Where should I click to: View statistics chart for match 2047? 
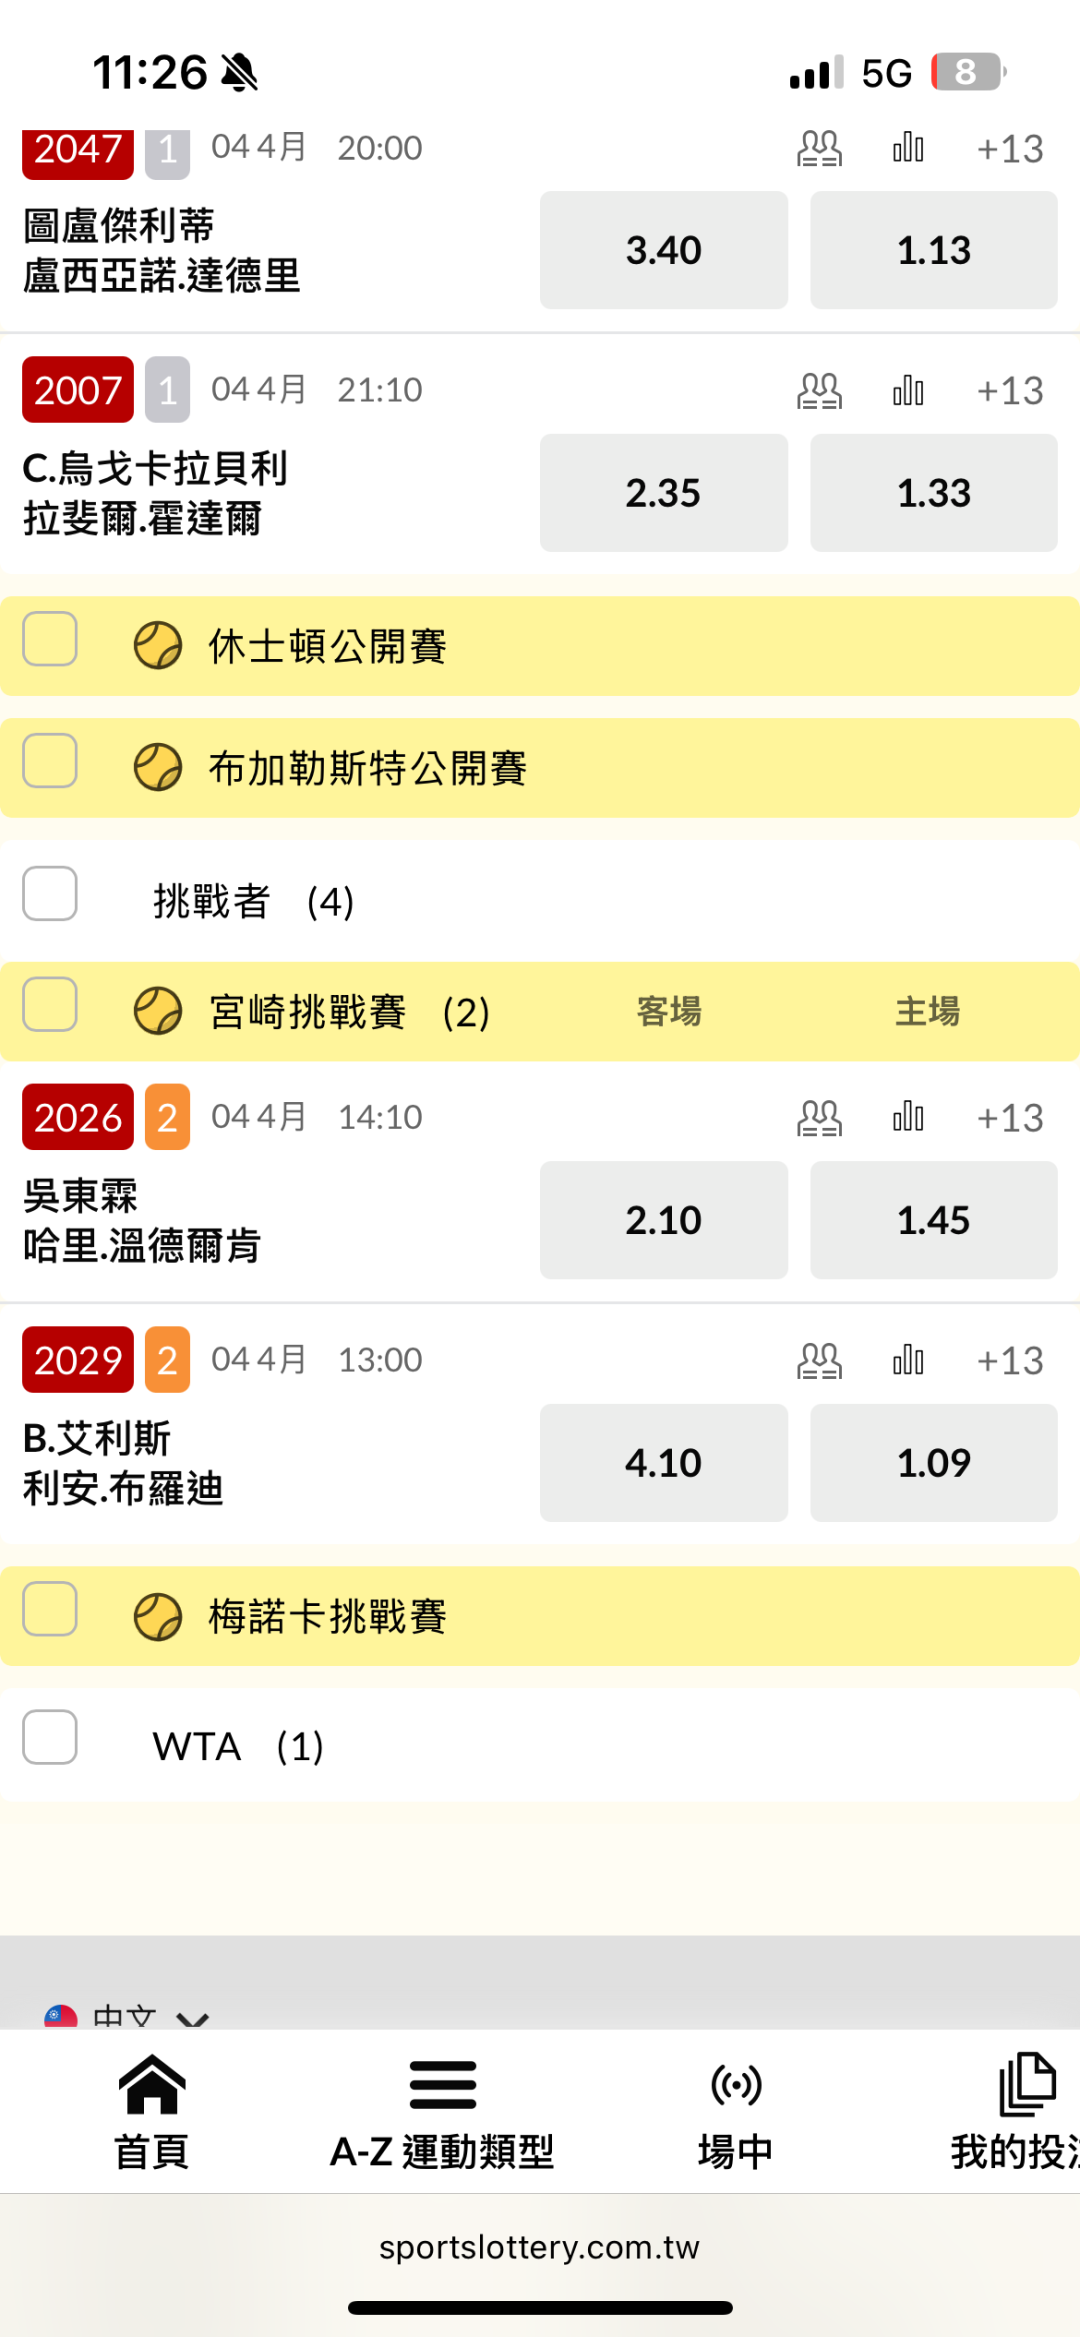click(908, 148)
